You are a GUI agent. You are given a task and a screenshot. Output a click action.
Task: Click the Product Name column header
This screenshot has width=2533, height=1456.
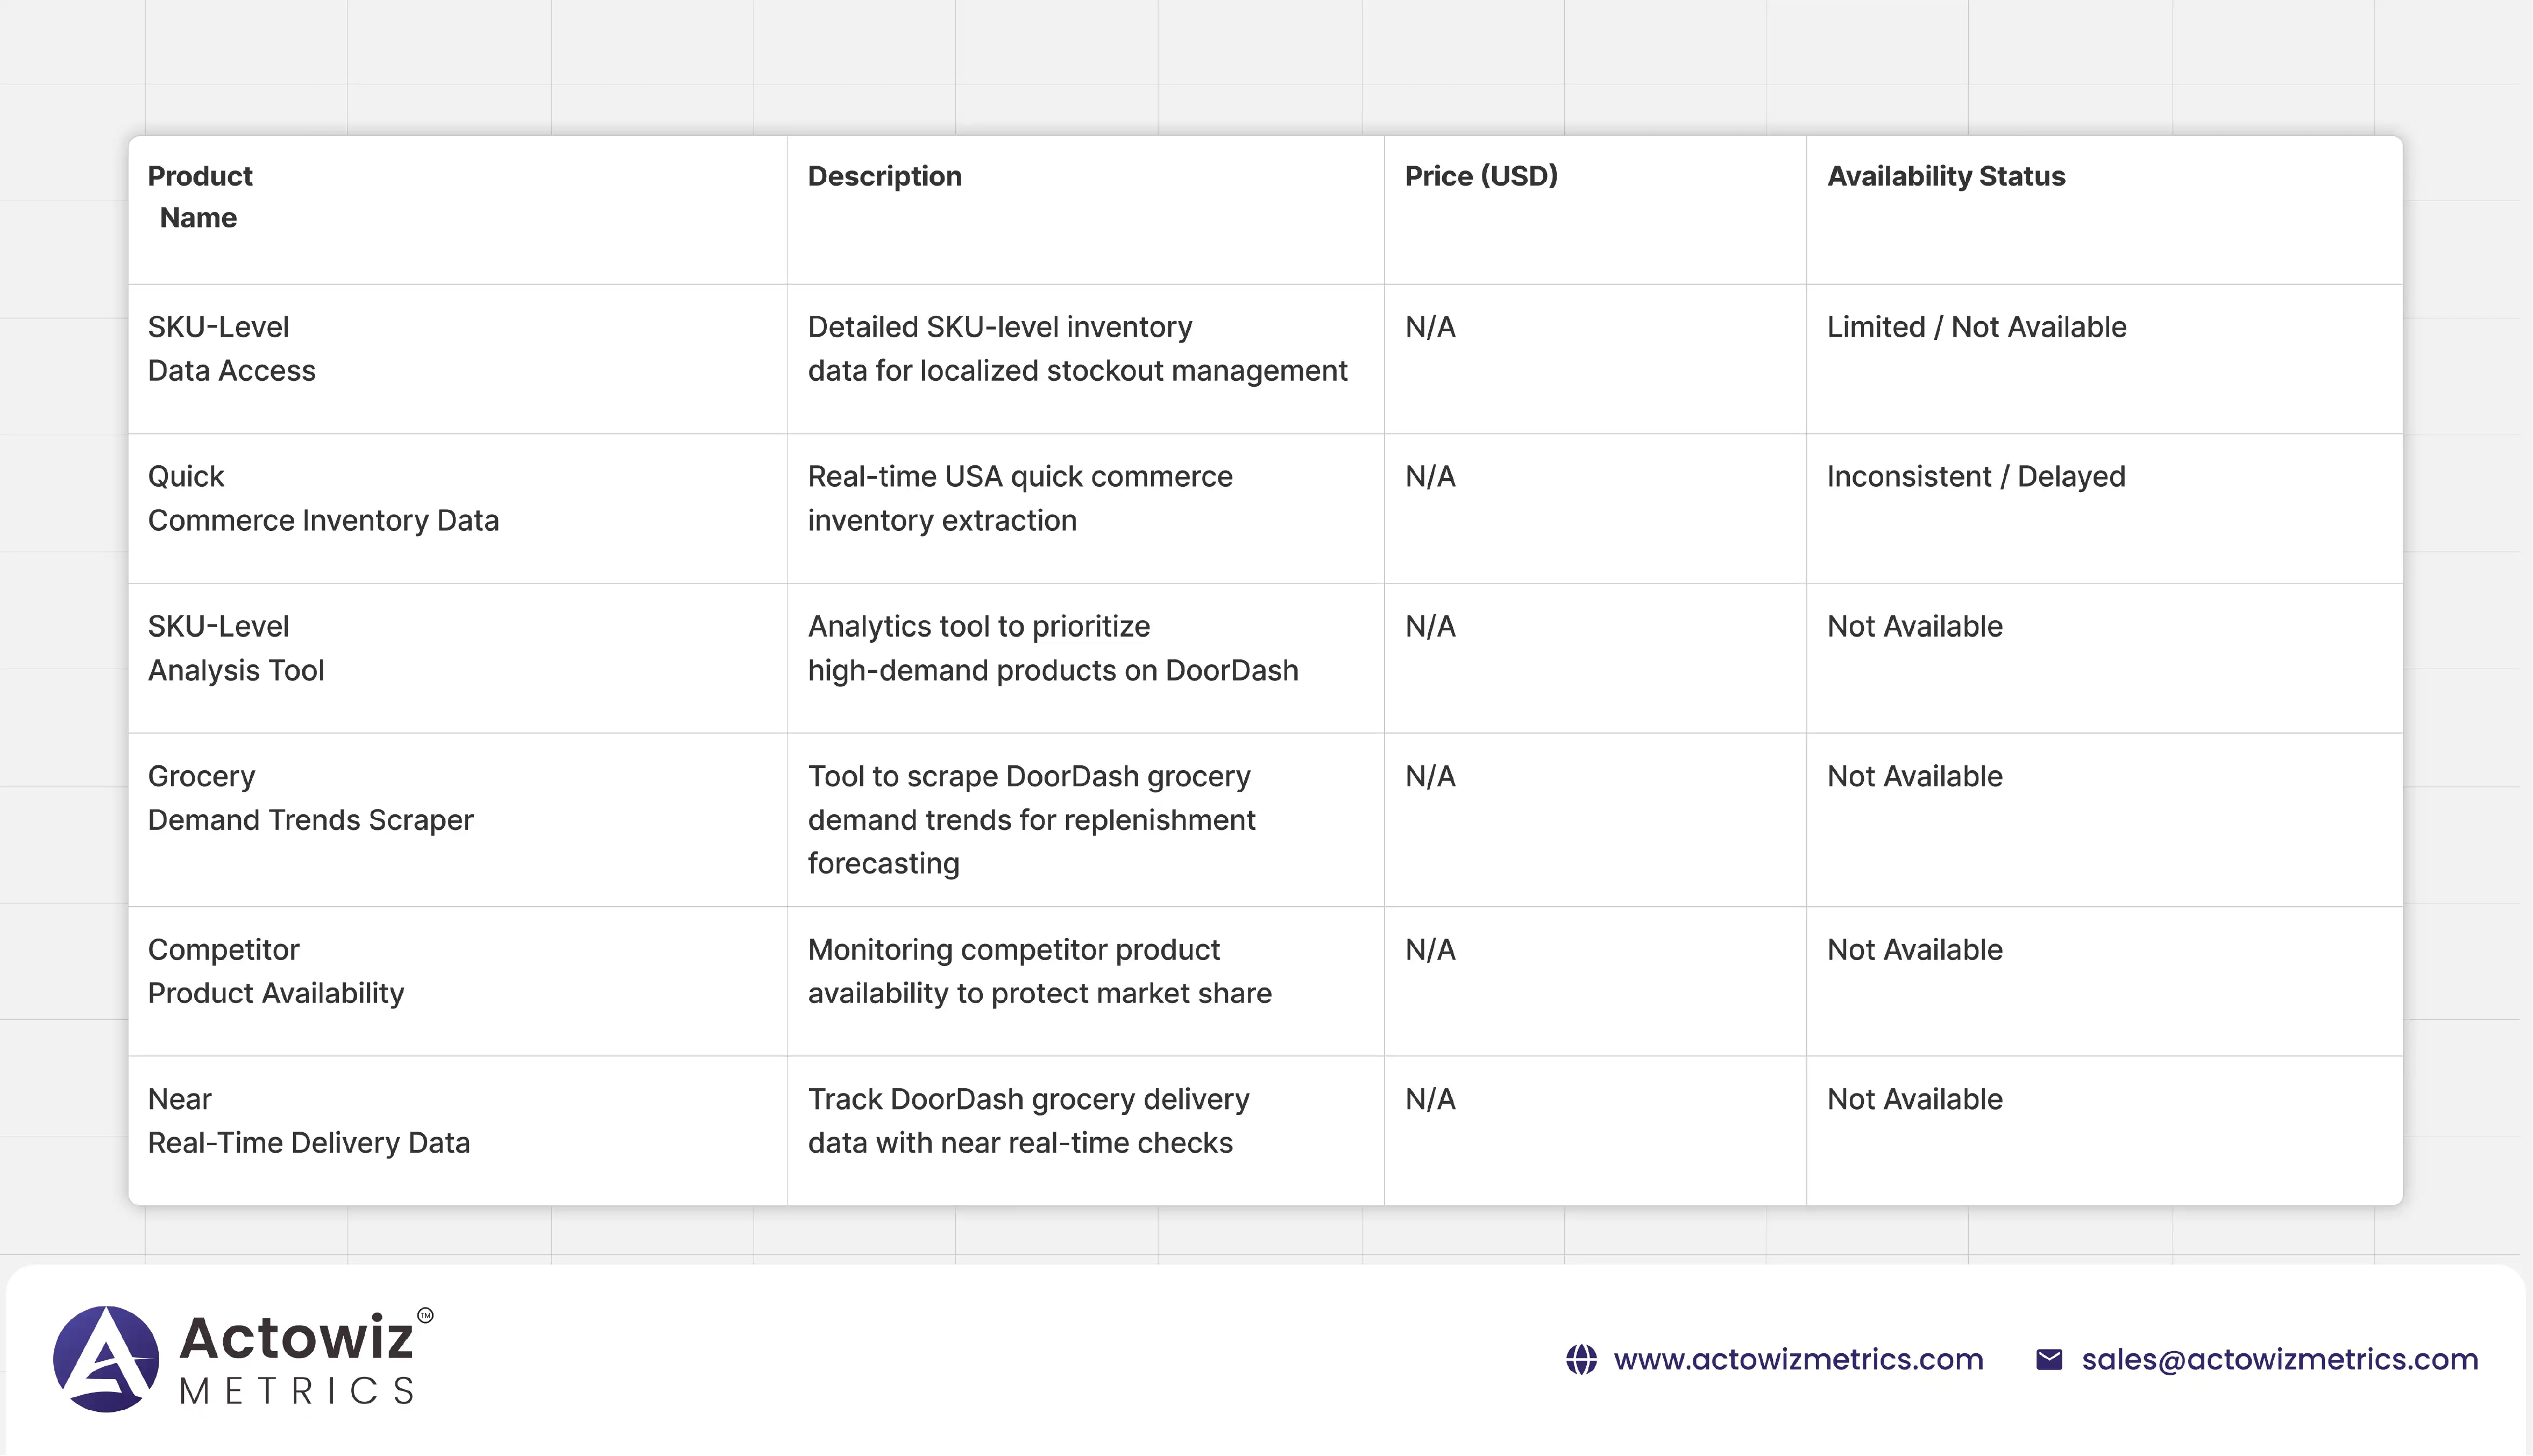[x=200, y=197]
